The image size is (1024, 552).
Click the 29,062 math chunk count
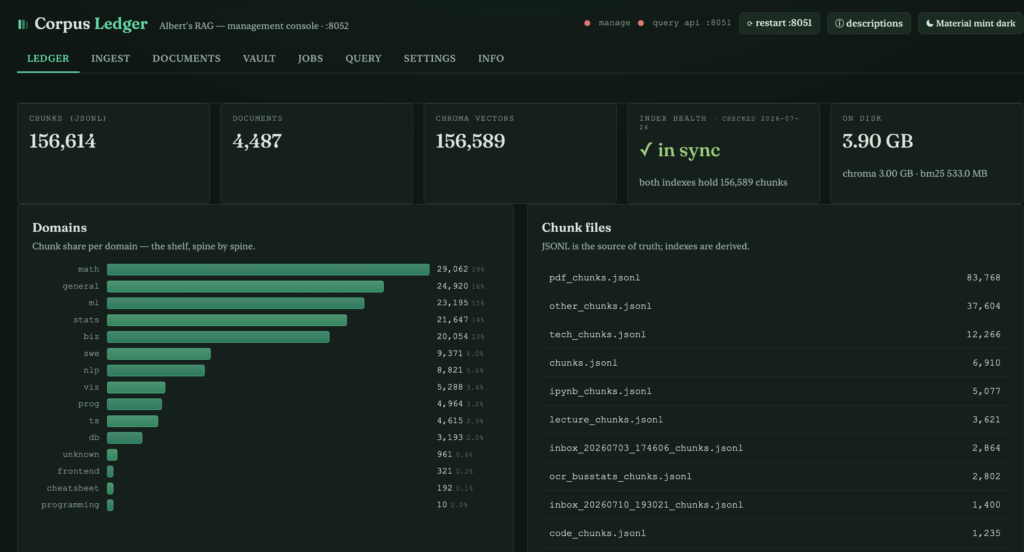[x=453, y=269]
